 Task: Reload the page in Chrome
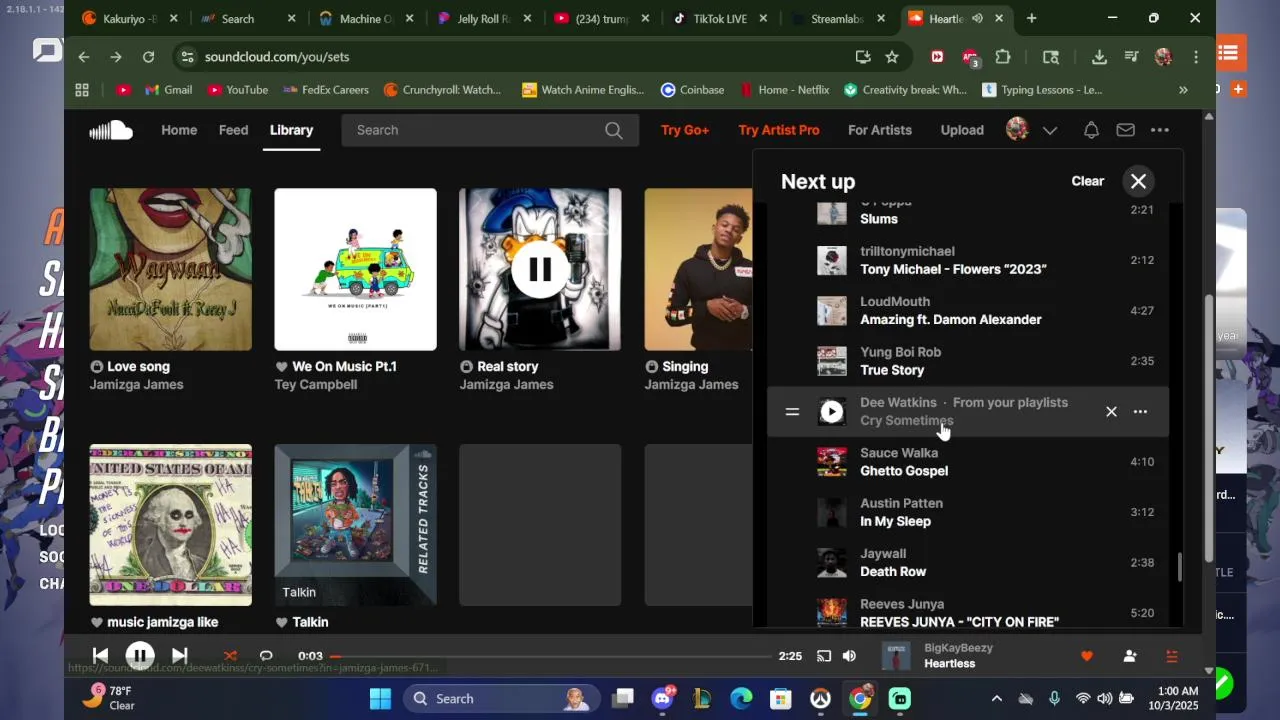pyautogui.click(x=148, y=57)
